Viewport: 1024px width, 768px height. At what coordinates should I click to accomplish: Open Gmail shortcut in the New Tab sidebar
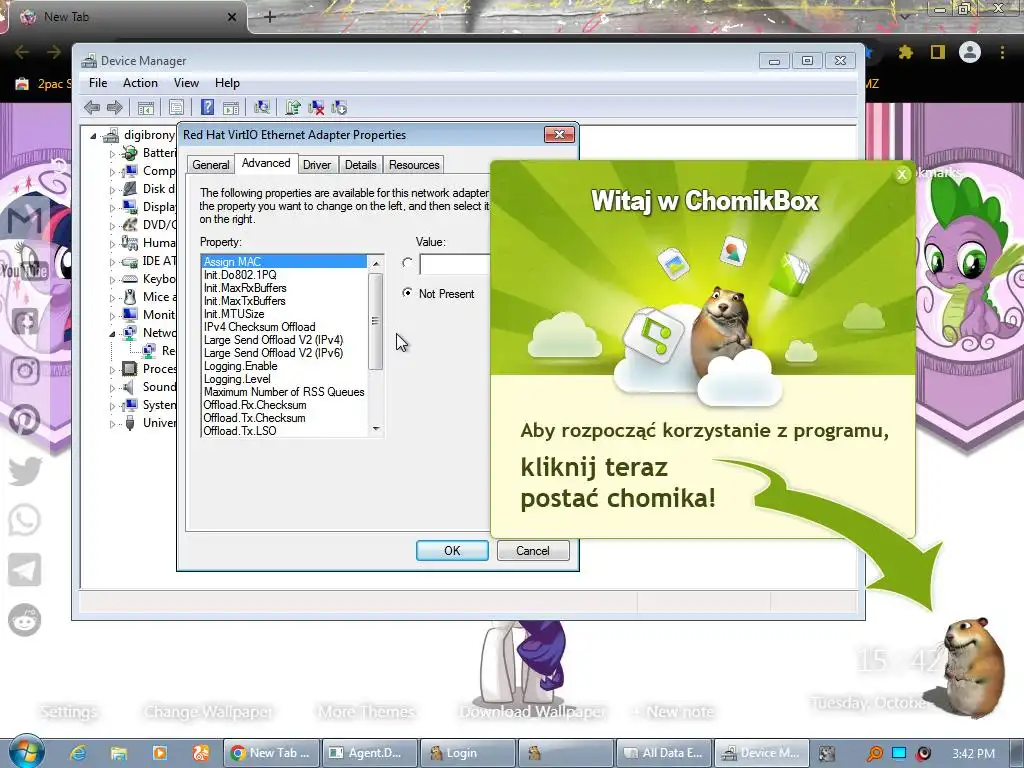tap(25, 221)
